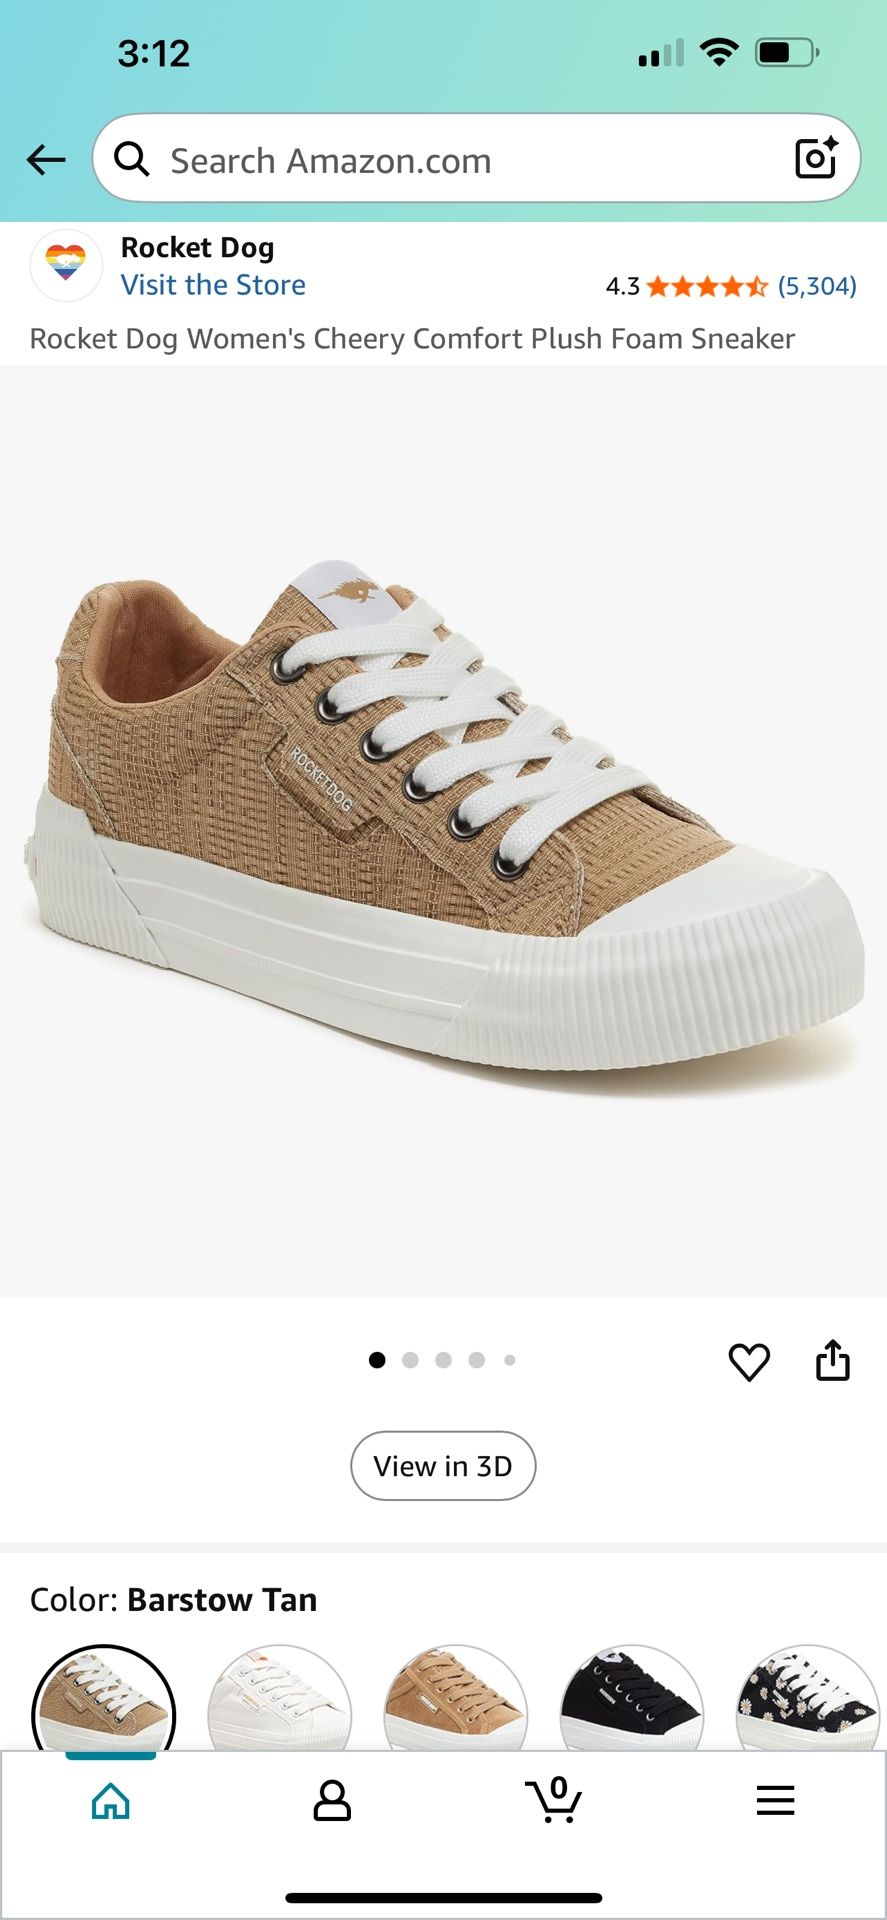
Task: Tap the share icon
Action: [x=833, y=1360]
